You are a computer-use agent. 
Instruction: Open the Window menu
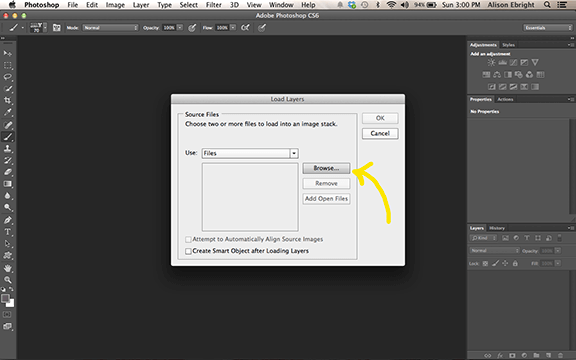coord(281,5)
